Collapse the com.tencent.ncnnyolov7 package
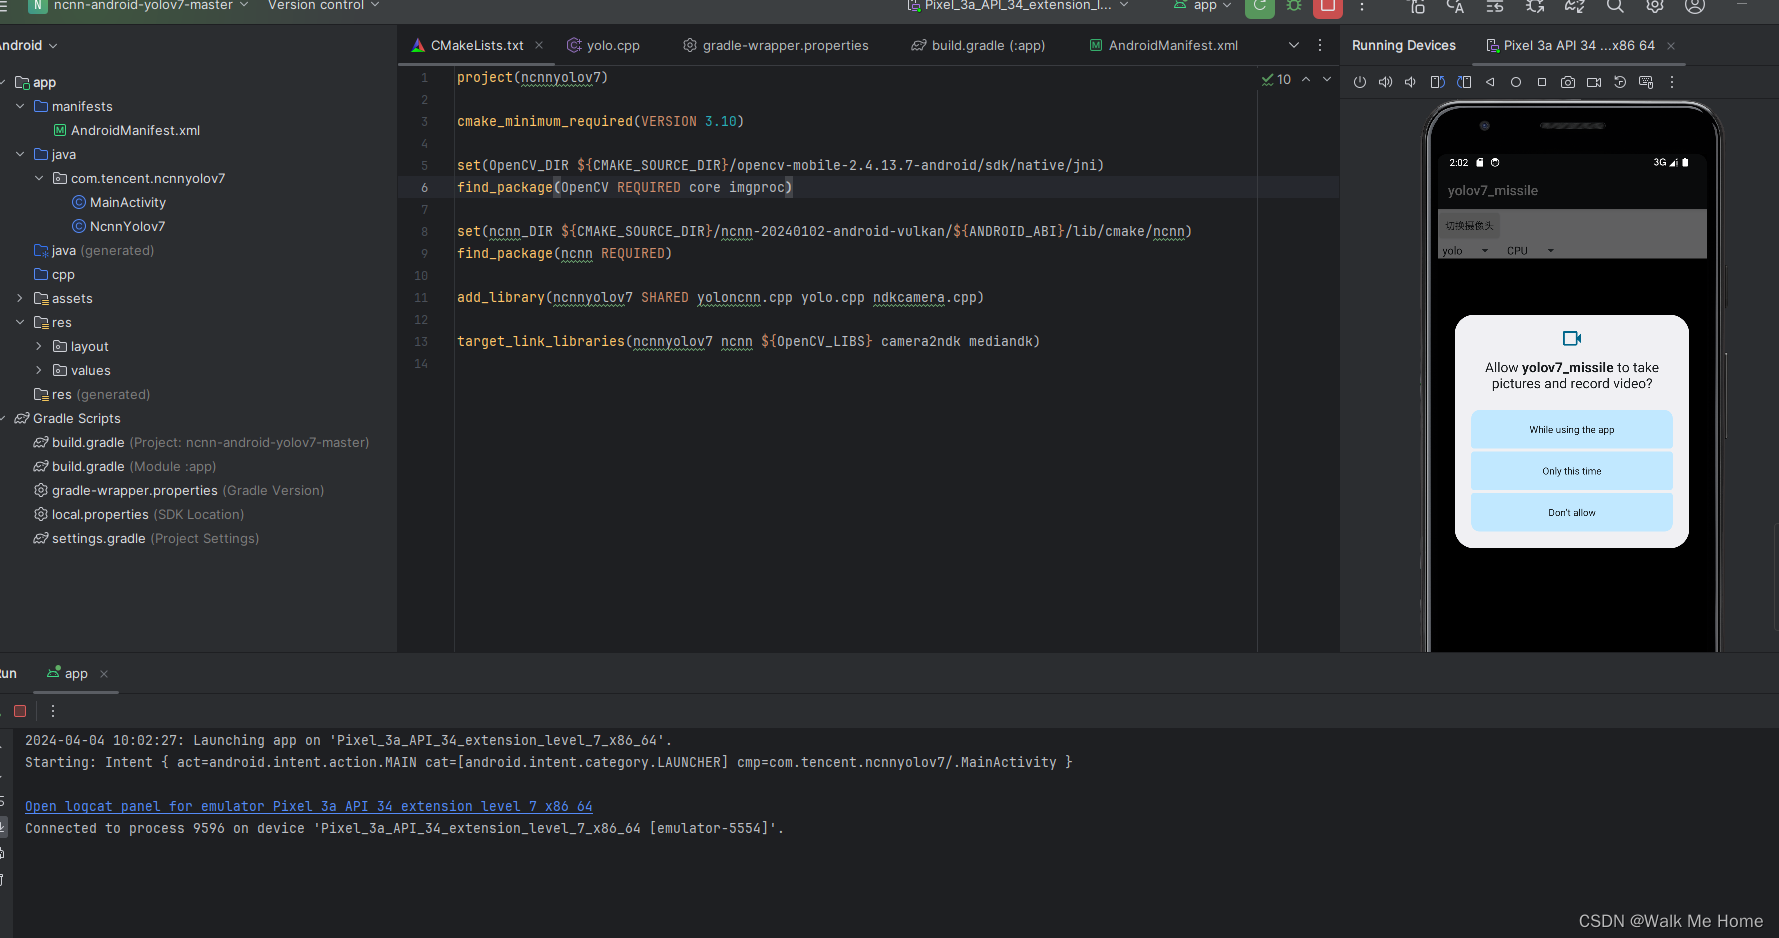This screenshot has width=1779, height=938. coord(38,178)
